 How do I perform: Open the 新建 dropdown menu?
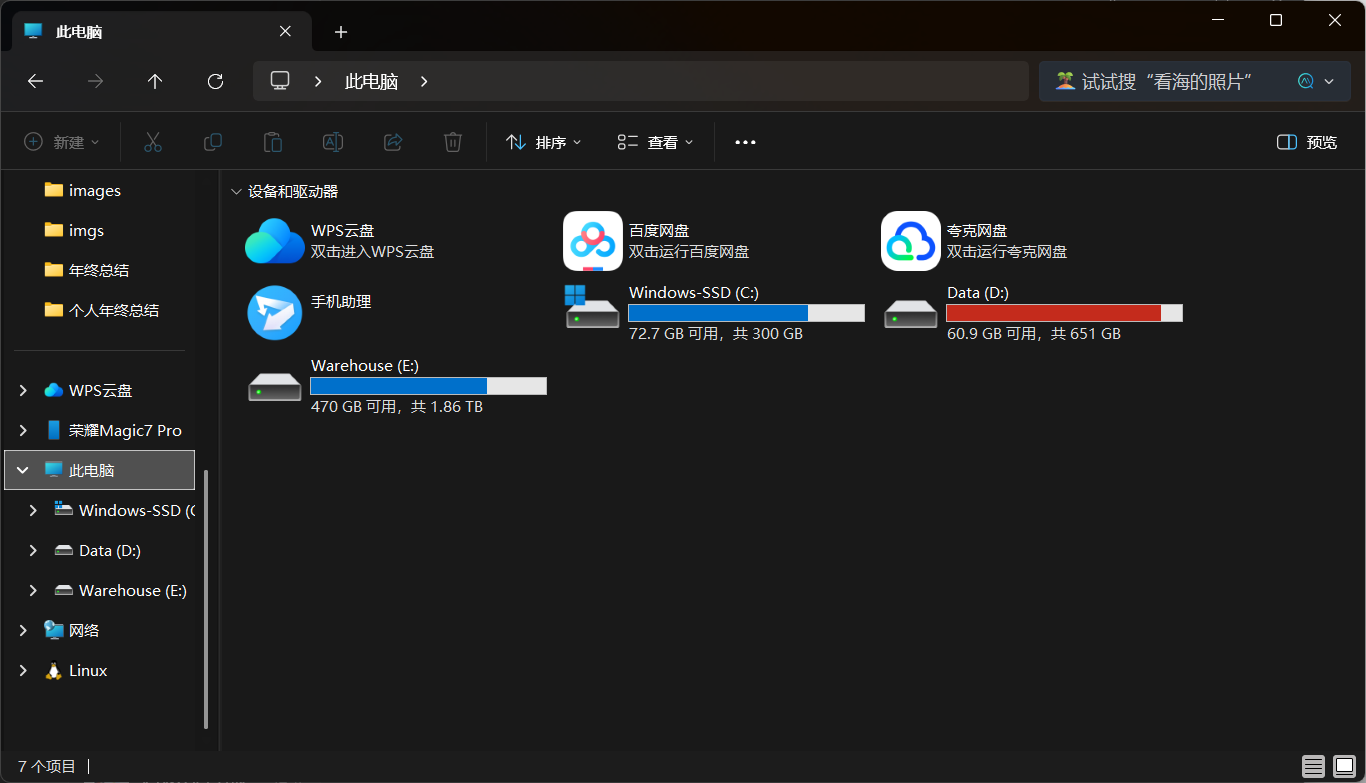(x=62, y=142)
